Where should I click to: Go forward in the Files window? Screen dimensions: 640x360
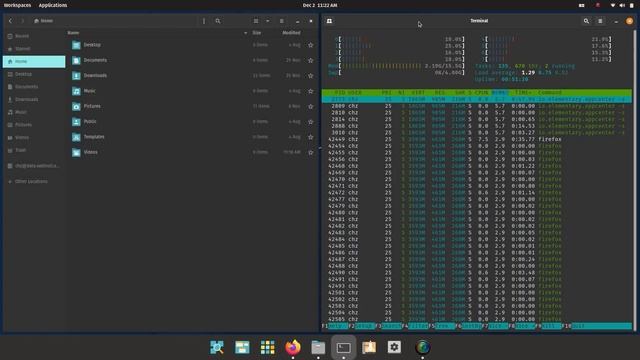[23, 21]
